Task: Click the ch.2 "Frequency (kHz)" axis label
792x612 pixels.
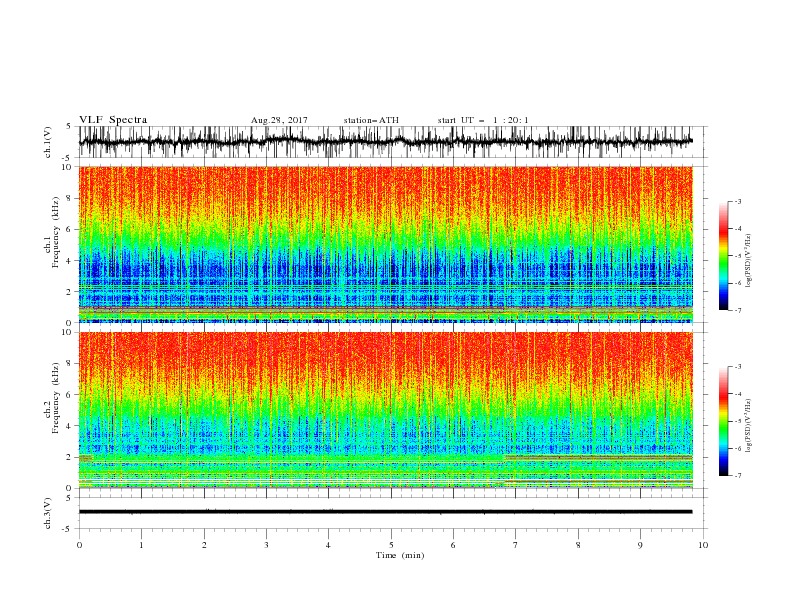Action: 55,398
